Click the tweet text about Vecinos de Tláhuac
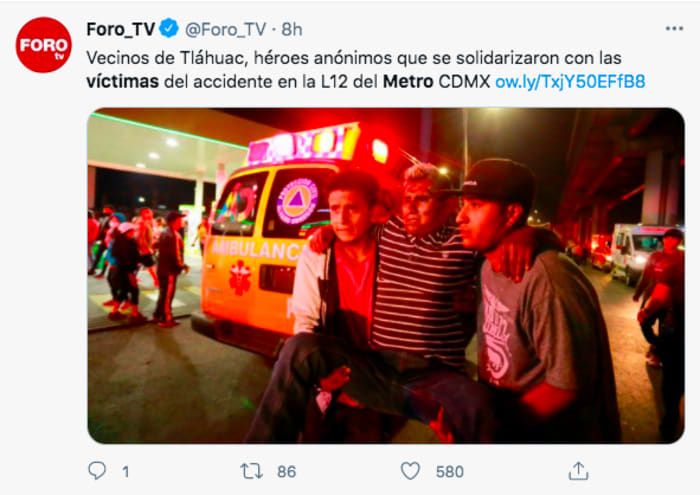700x495 pixels. (366, 70)
